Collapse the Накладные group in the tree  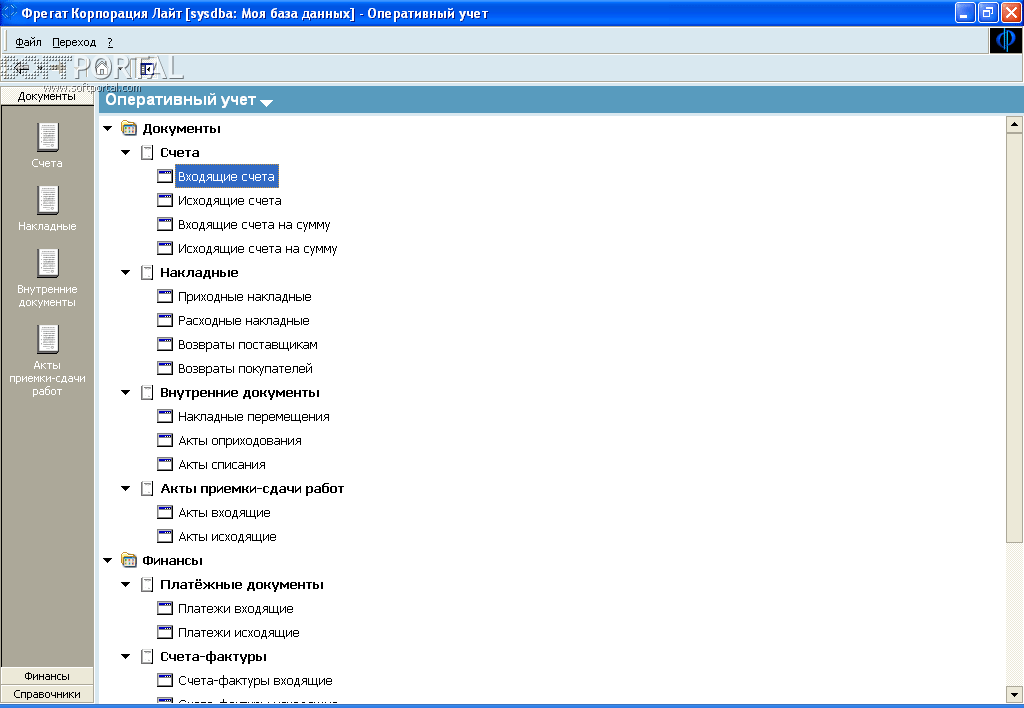[x=125, y=273]
